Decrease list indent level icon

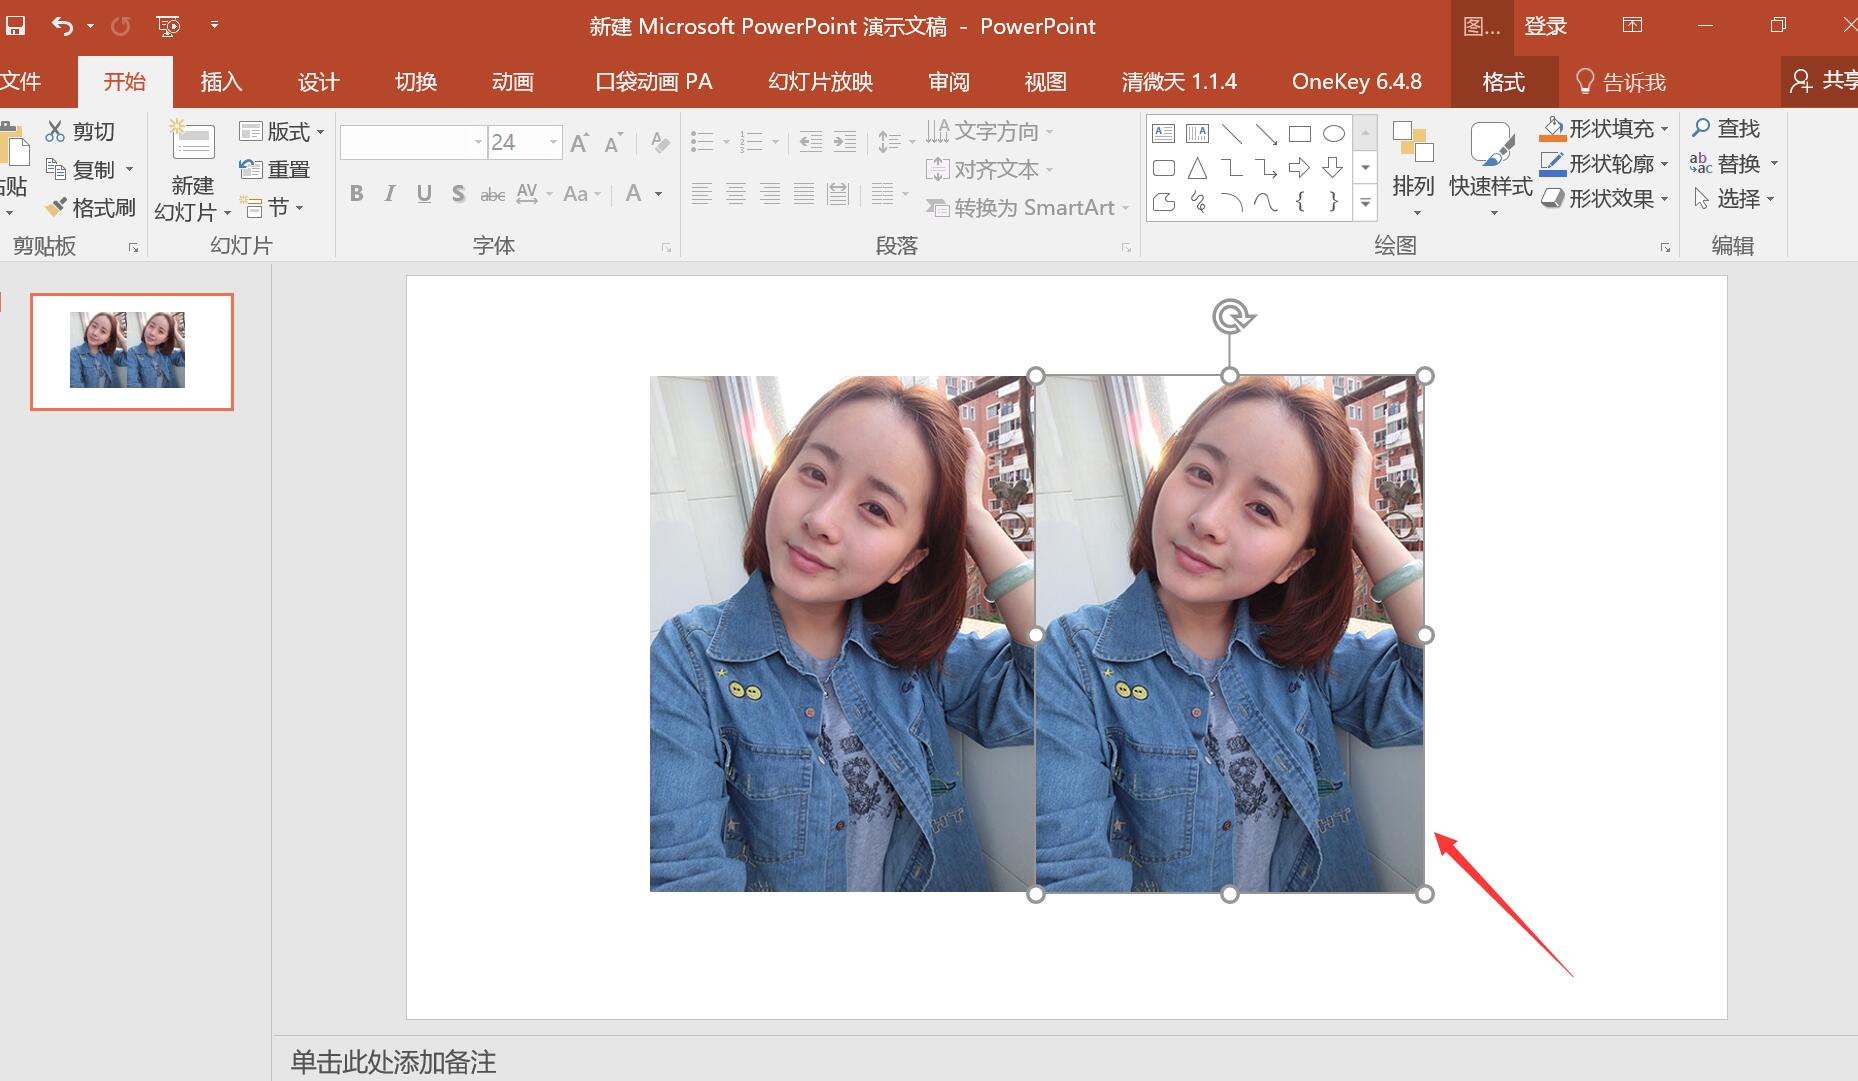pos(810,142)
